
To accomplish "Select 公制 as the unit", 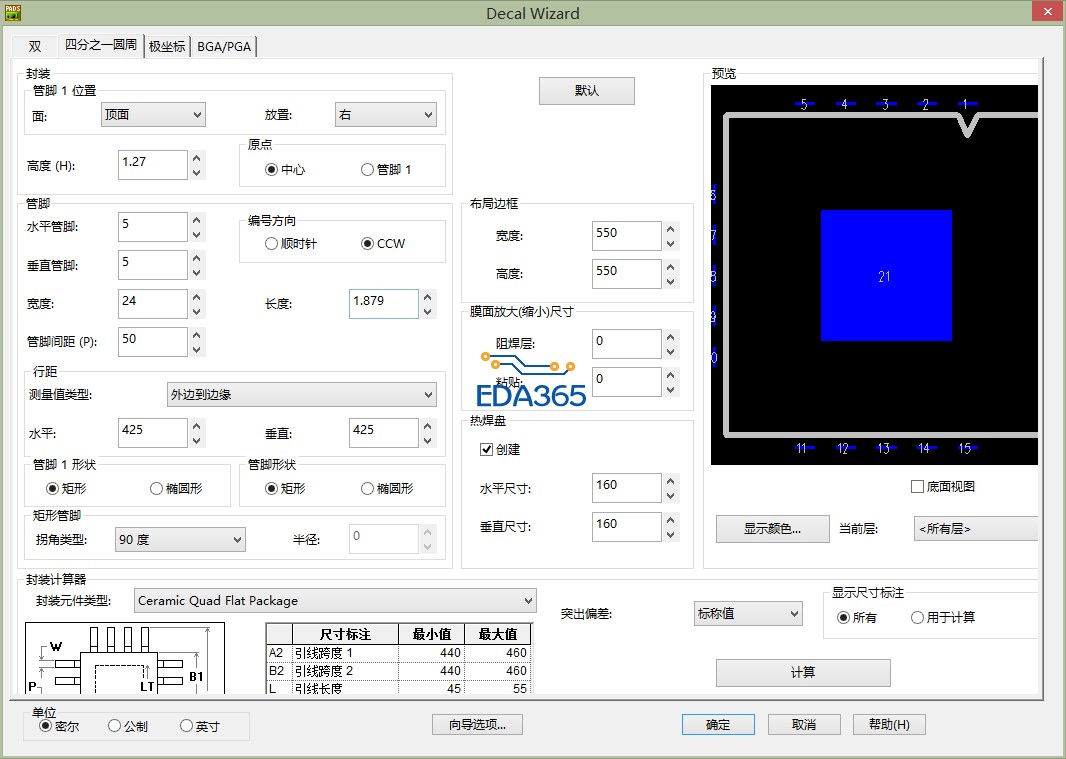I will (x=114, y=726).
